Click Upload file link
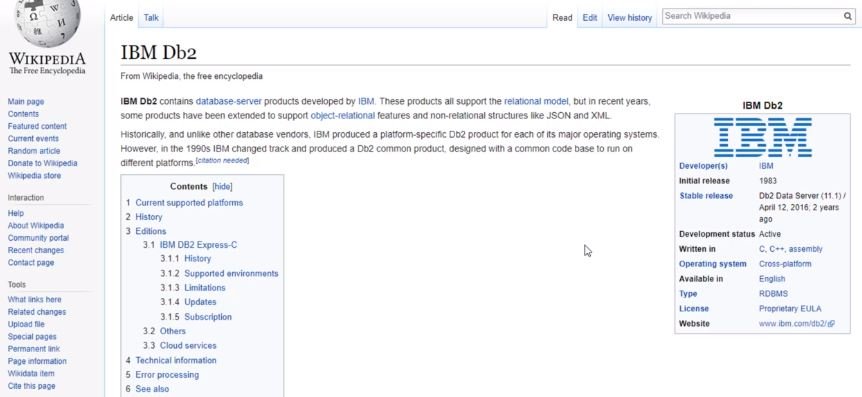This screenshot has width=862, height=397. [x=26, y=324]
